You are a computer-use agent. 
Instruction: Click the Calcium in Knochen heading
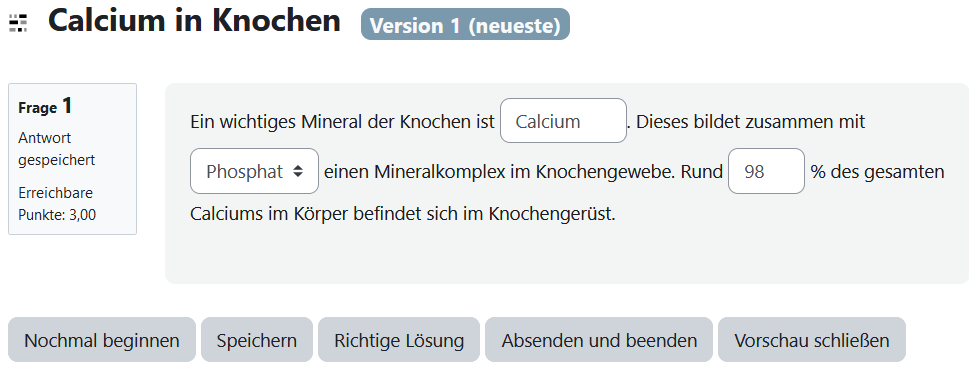pyautogui.click(x=195, y=21)
